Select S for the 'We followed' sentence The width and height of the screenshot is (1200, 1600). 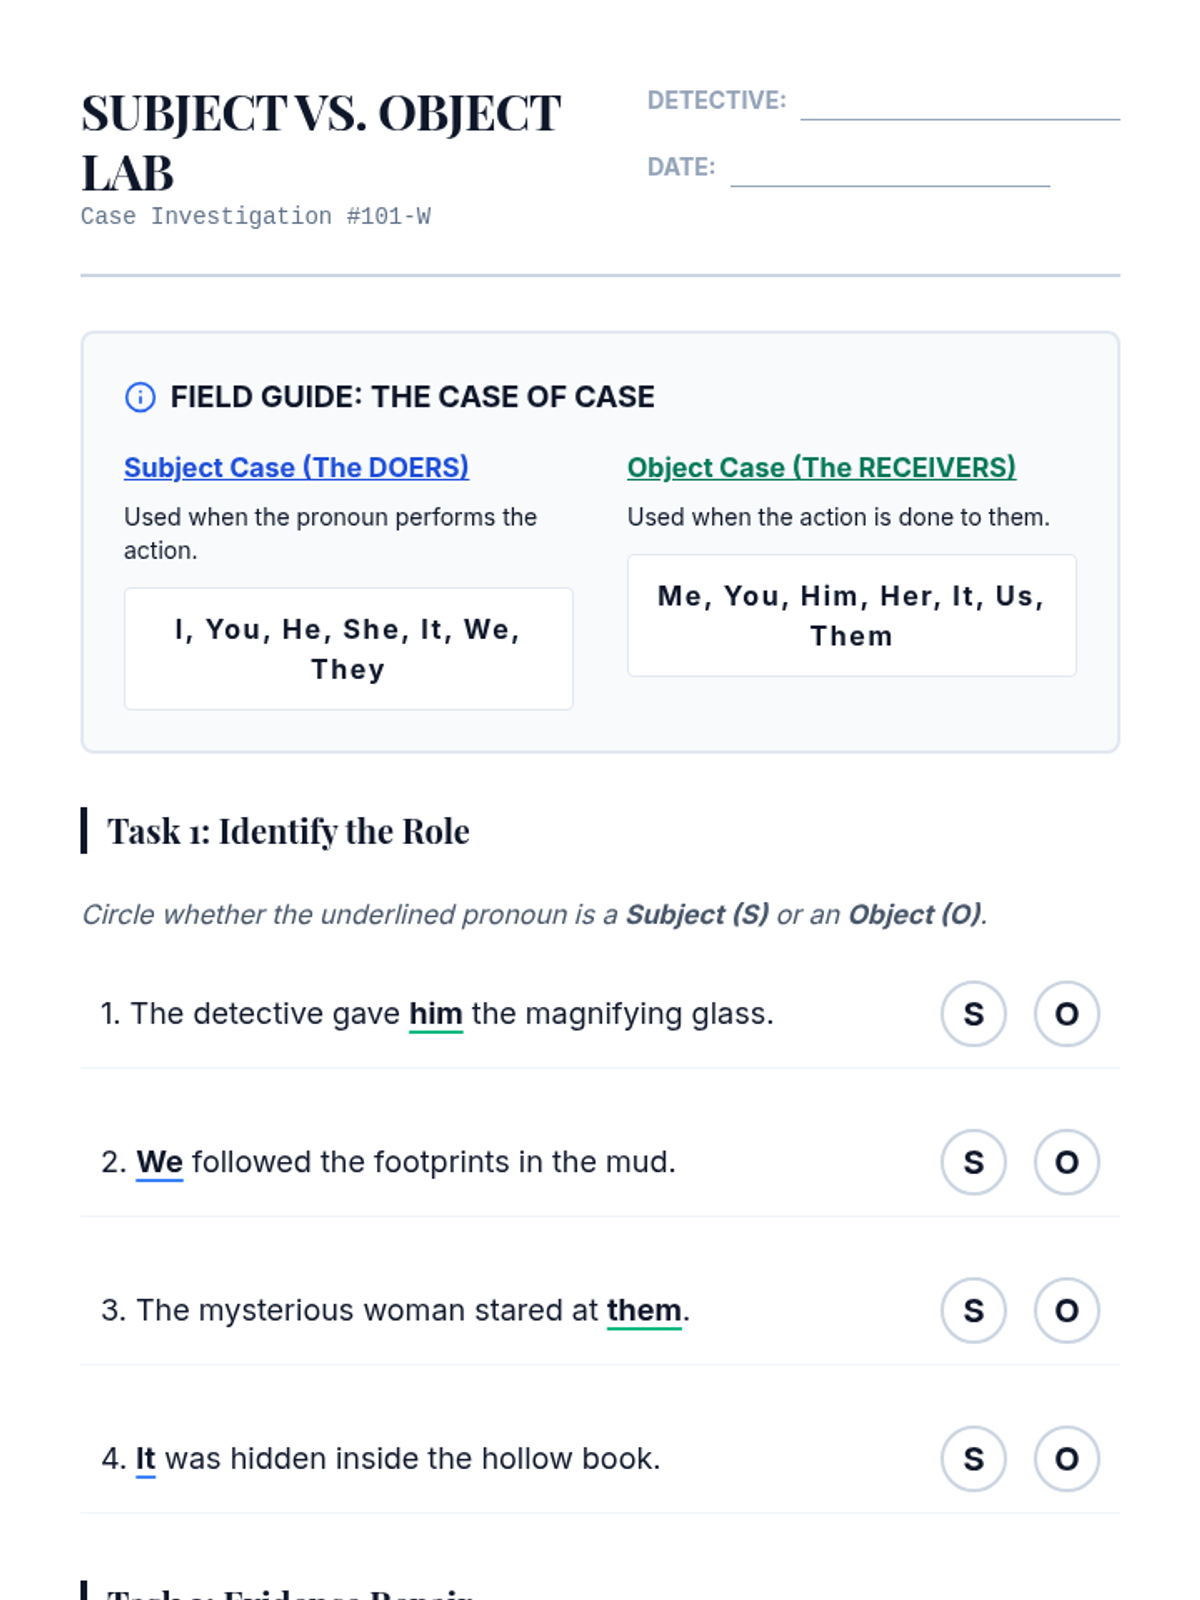click(x=973, y=1162)
